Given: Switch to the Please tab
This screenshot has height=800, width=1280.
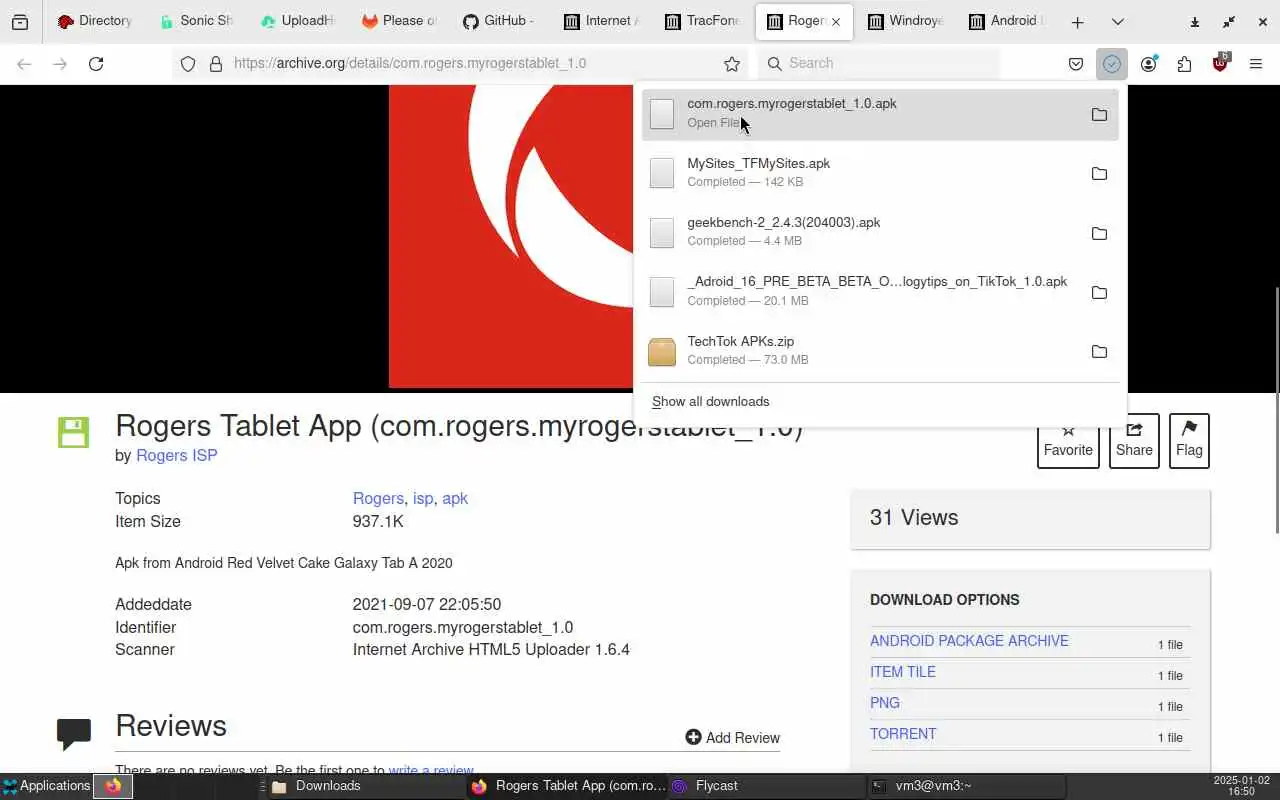Looking at the screenshot, I should click(x=398, y=21).
